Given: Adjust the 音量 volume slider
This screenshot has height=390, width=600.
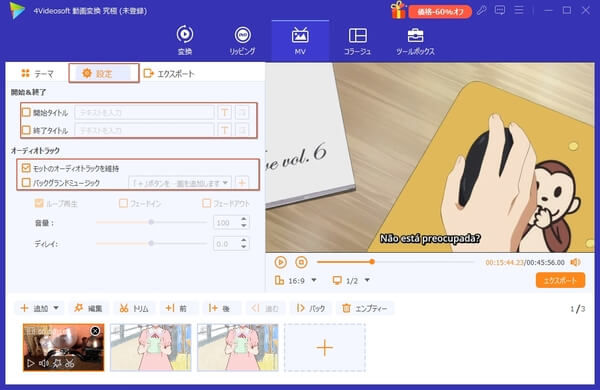Looking at the screenshot, I should [152, 222].
